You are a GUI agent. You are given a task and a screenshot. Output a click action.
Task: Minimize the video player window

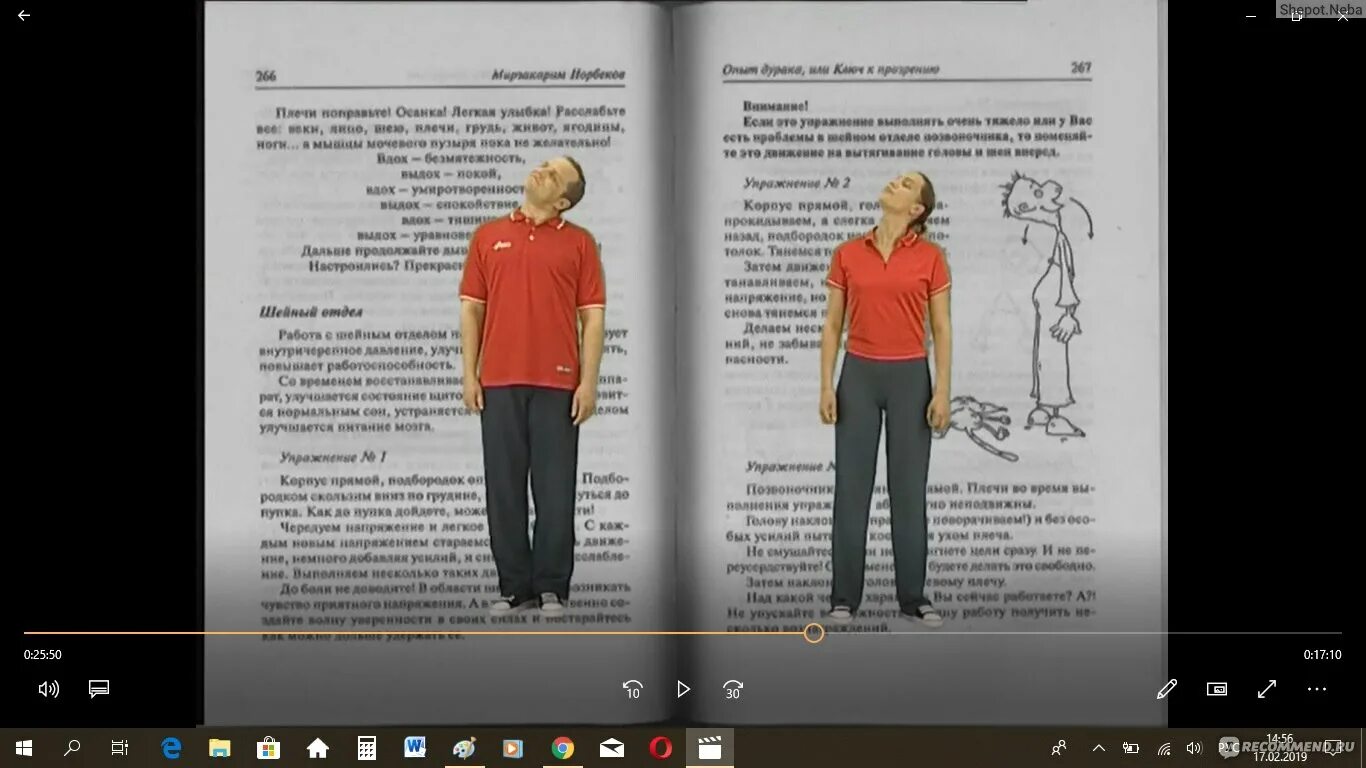1251,16
